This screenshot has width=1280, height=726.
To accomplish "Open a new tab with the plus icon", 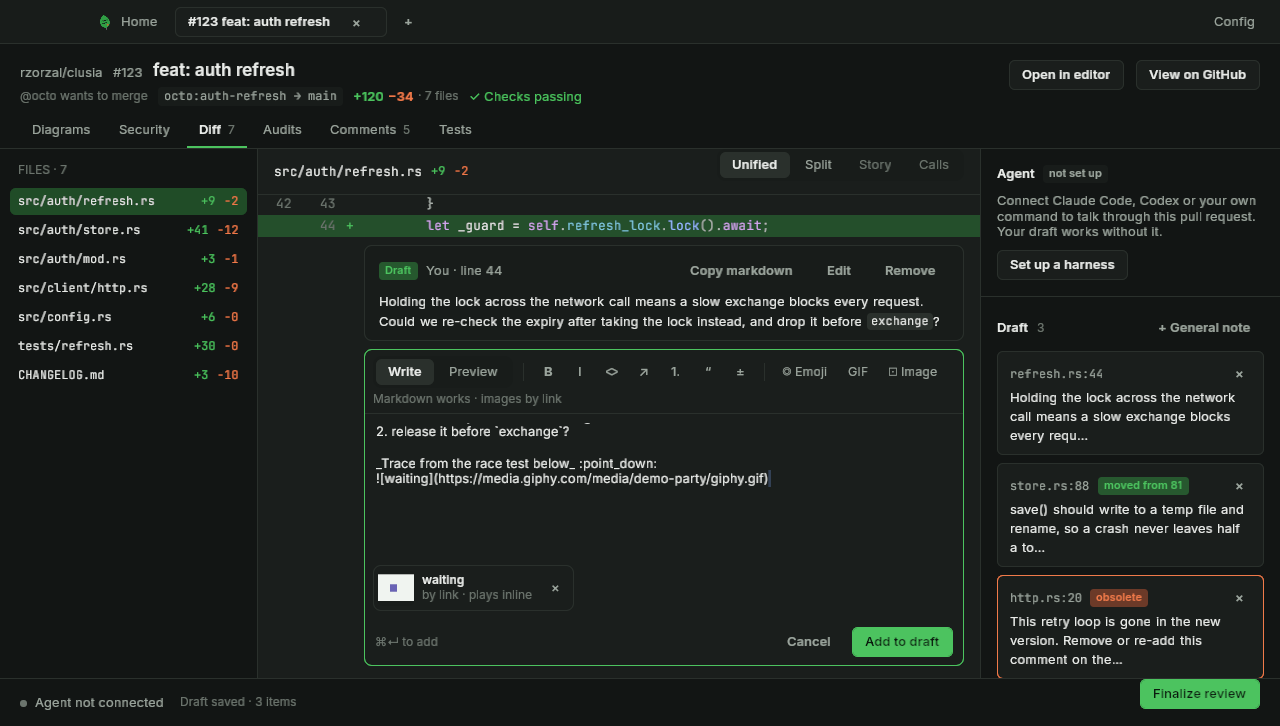I will pyautogui.click(x=408, y=22).
